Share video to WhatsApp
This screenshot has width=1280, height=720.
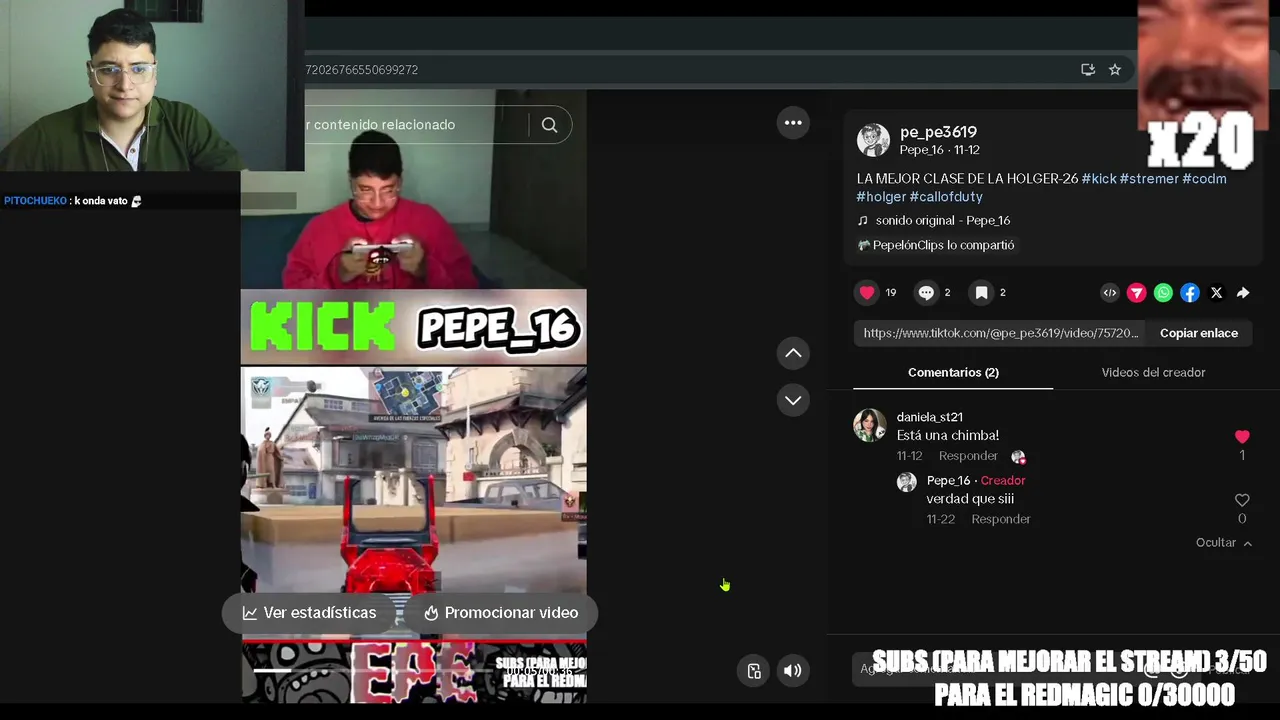click(x=1163, y=293)
